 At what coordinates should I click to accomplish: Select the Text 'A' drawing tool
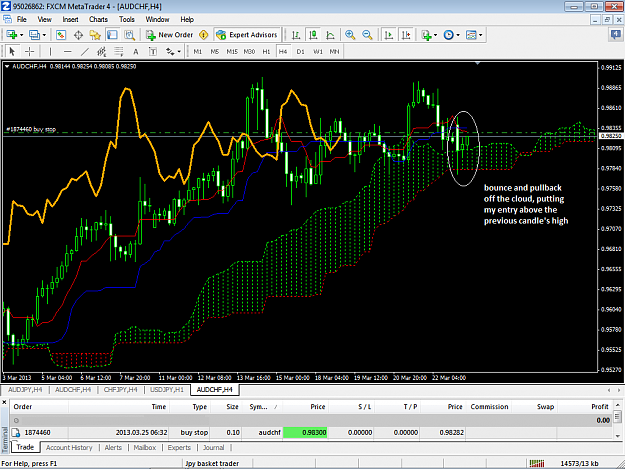click(x=136, y=51)
